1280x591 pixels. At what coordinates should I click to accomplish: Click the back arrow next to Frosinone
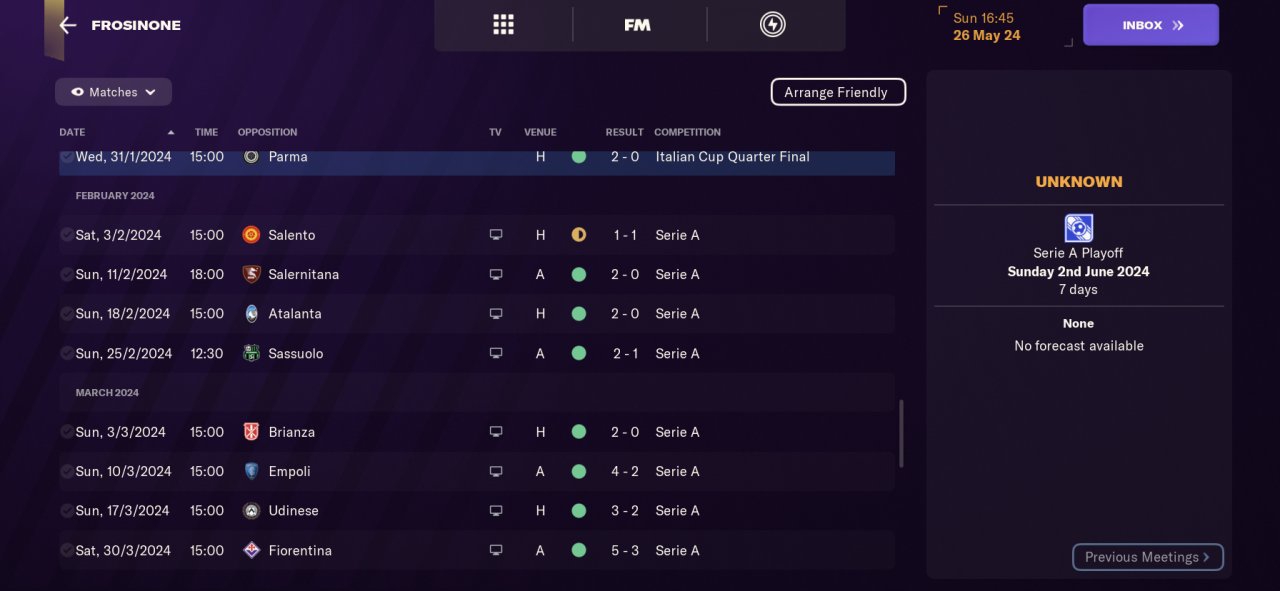click(x=67, y=25)
